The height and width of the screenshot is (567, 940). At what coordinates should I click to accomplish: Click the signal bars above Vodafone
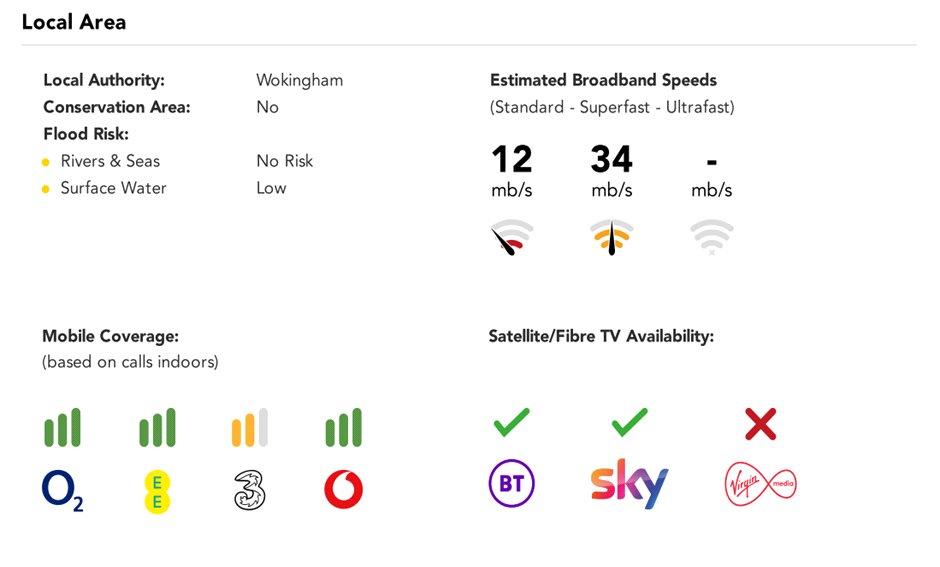[344, 427]
